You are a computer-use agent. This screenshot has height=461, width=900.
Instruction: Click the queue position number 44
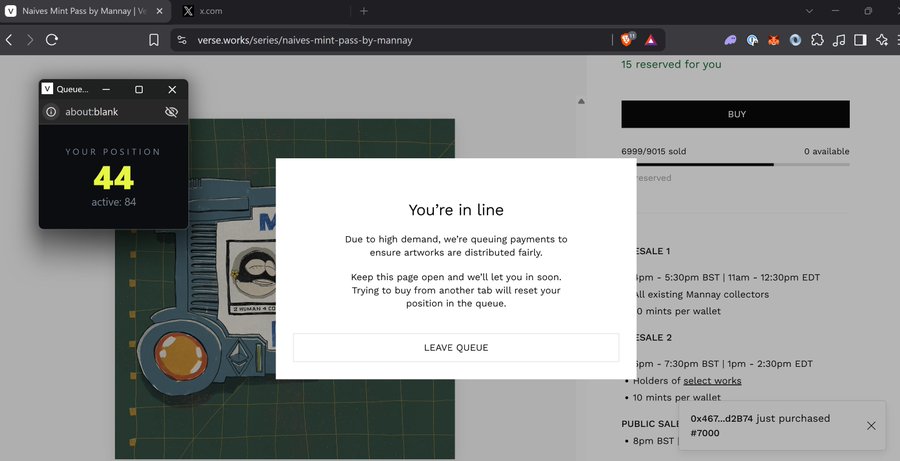point(114,178)
